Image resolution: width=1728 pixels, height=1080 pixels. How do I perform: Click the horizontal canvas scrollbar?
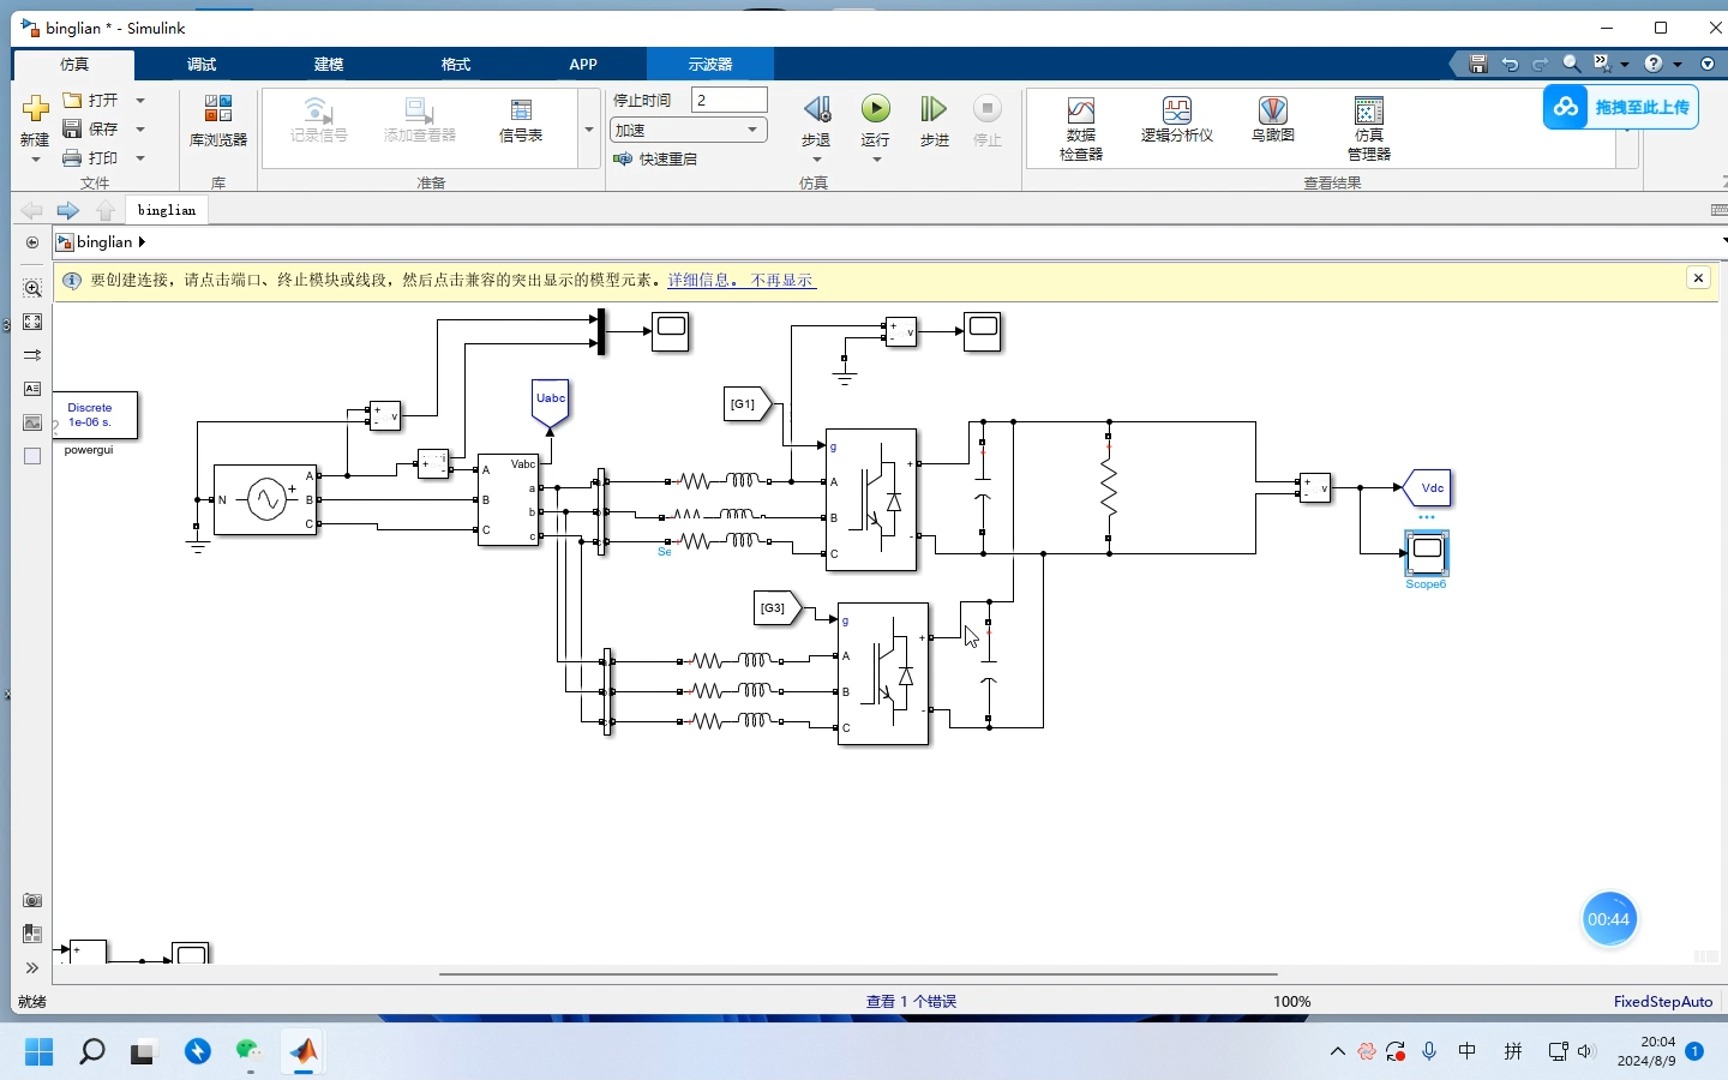858,973
